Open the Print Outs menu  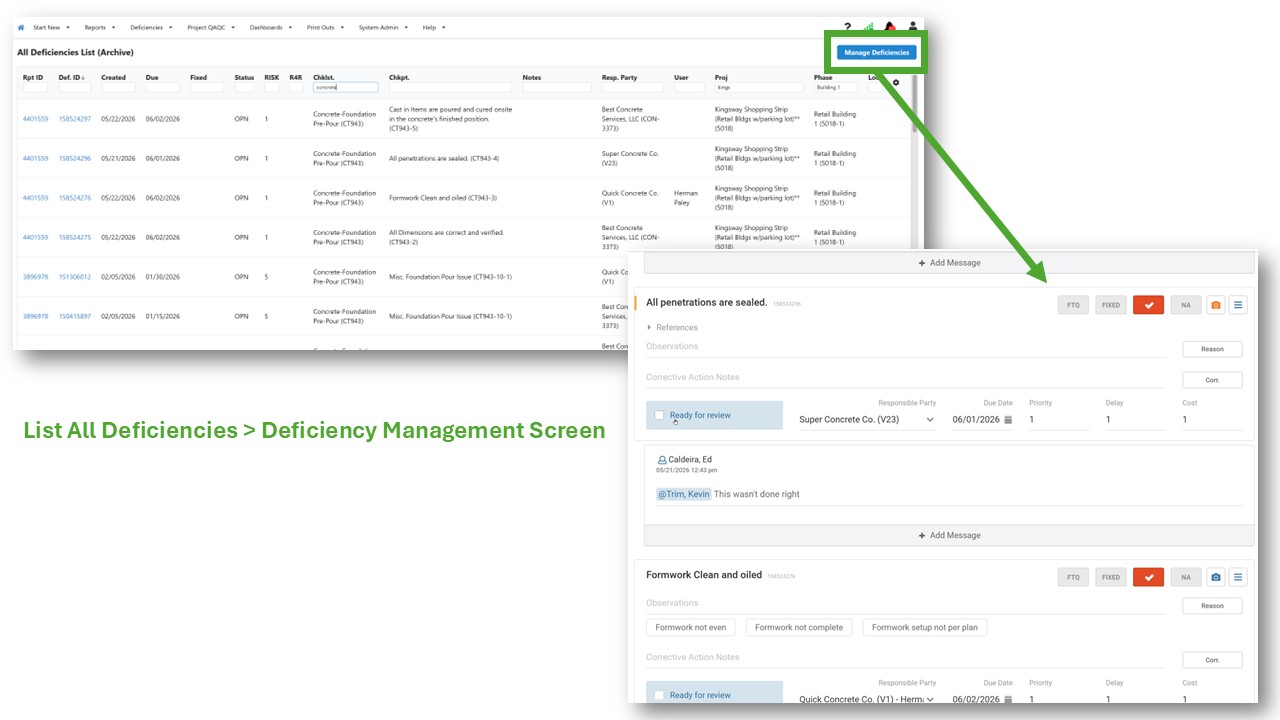coord(326,28)
